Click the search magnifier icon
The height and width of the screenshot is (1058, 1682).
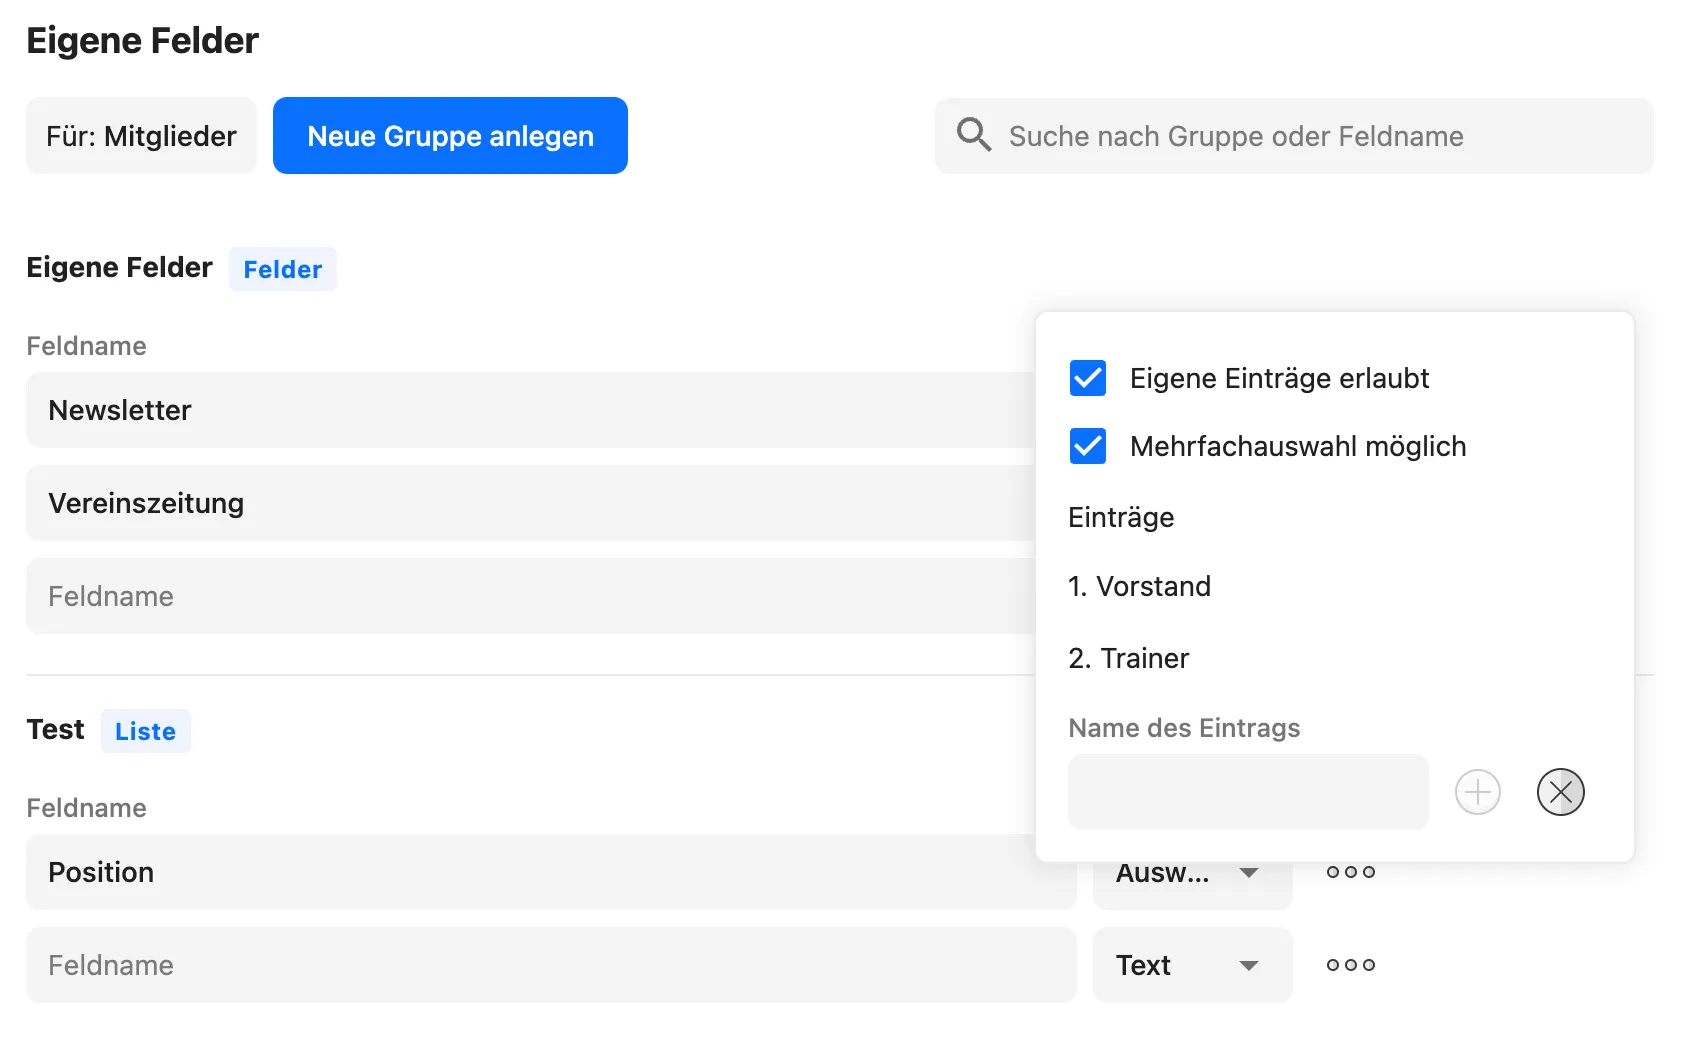[973, 134]
